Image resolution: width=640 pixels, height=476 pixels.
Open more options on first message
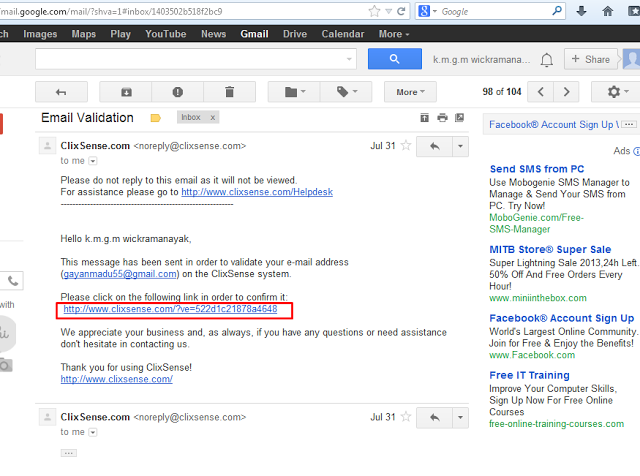coord(460,146)
